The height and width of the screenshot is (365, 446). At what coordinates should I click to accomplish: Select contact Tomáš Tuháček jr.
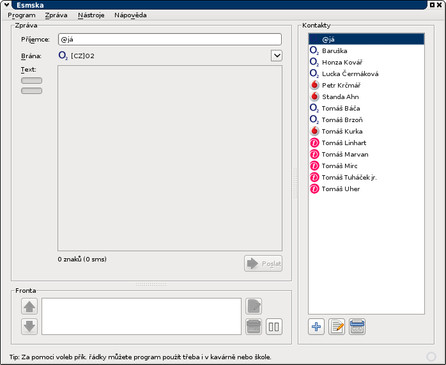(366, 177)
